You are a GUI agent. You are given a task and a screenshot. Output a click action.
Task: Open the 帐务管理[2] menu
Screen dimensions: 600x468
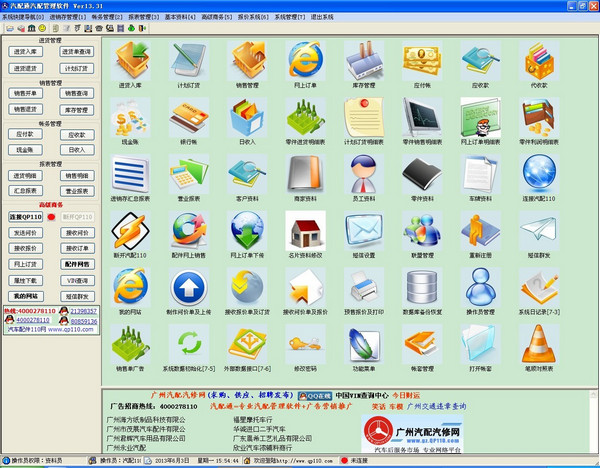(x=107, y=17)
